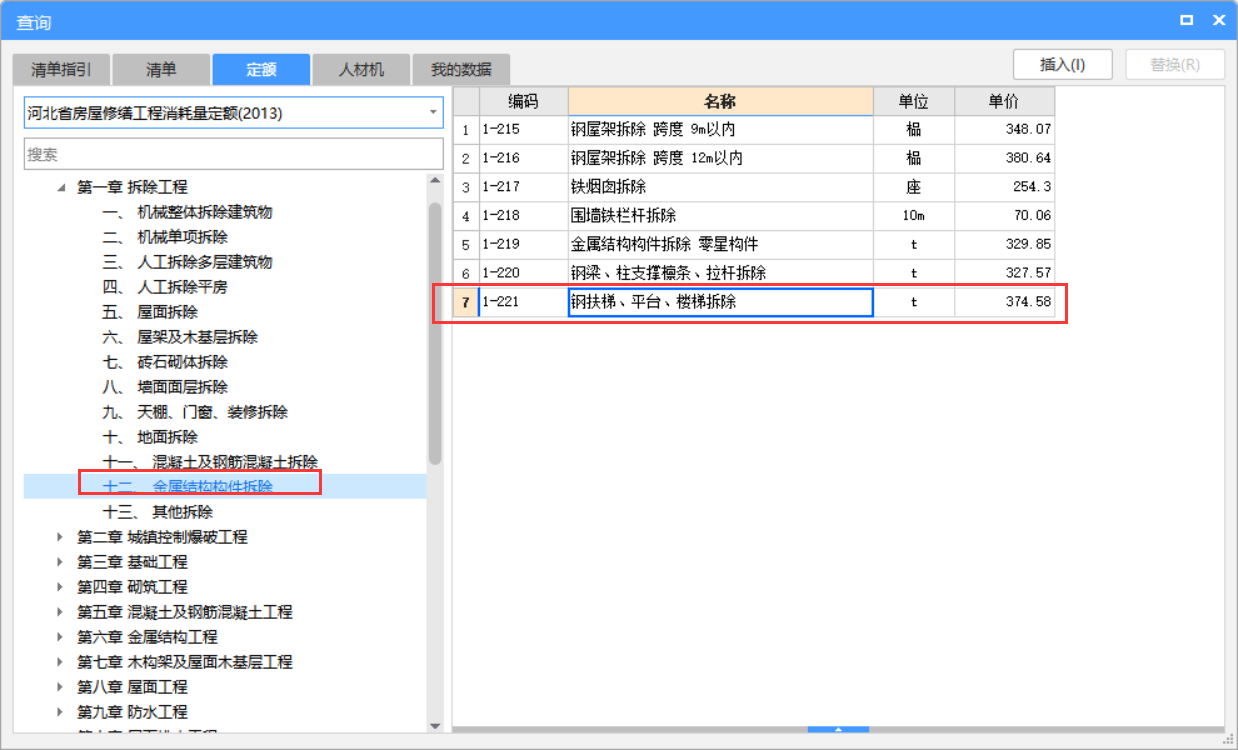1238x750 pixels.
Task: Select 一、机械整体拆除建筑物 tree item
Action: [188, 212]
